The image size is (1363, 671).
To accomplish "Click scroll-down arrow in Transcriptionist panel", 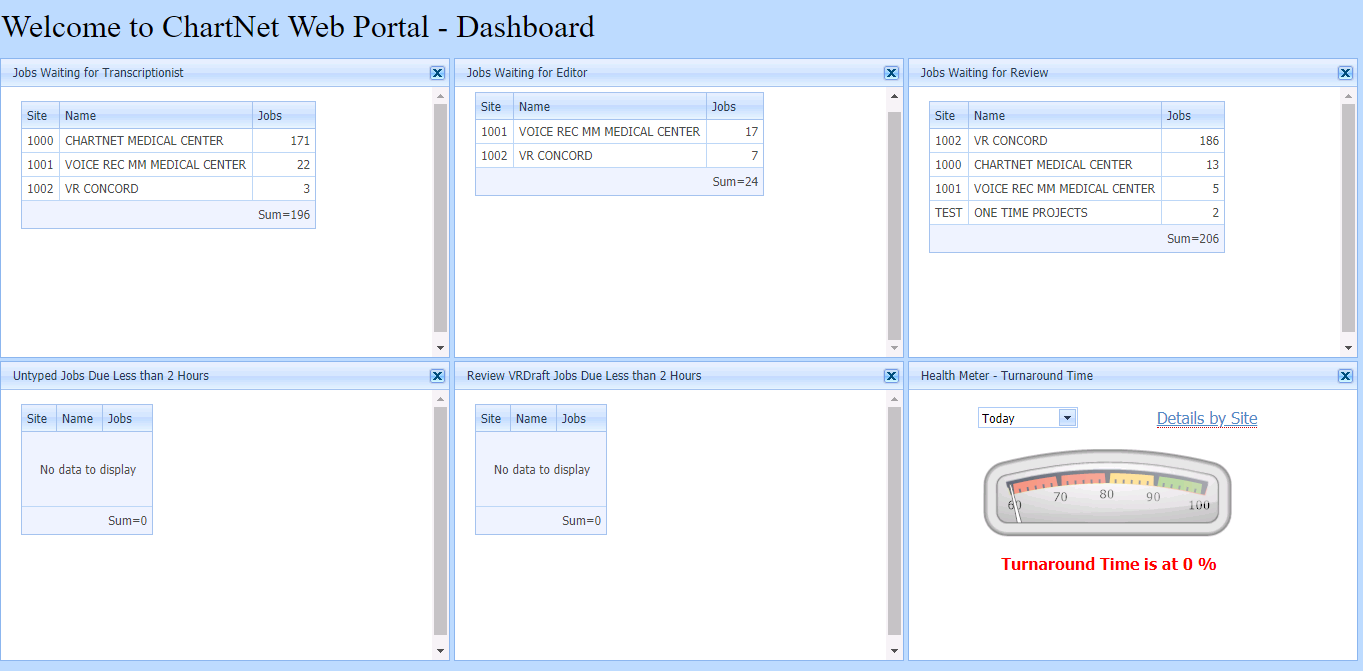I will (x=440, y=348).
